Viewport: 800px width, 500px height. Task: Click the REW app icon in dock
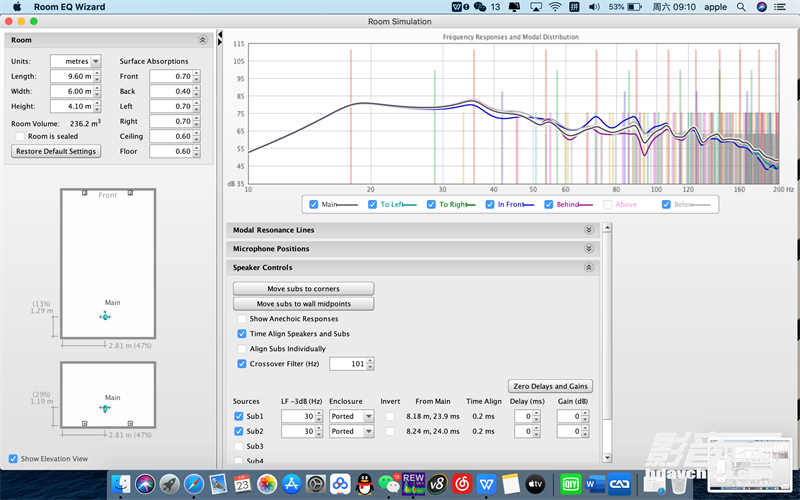[413, 484]
